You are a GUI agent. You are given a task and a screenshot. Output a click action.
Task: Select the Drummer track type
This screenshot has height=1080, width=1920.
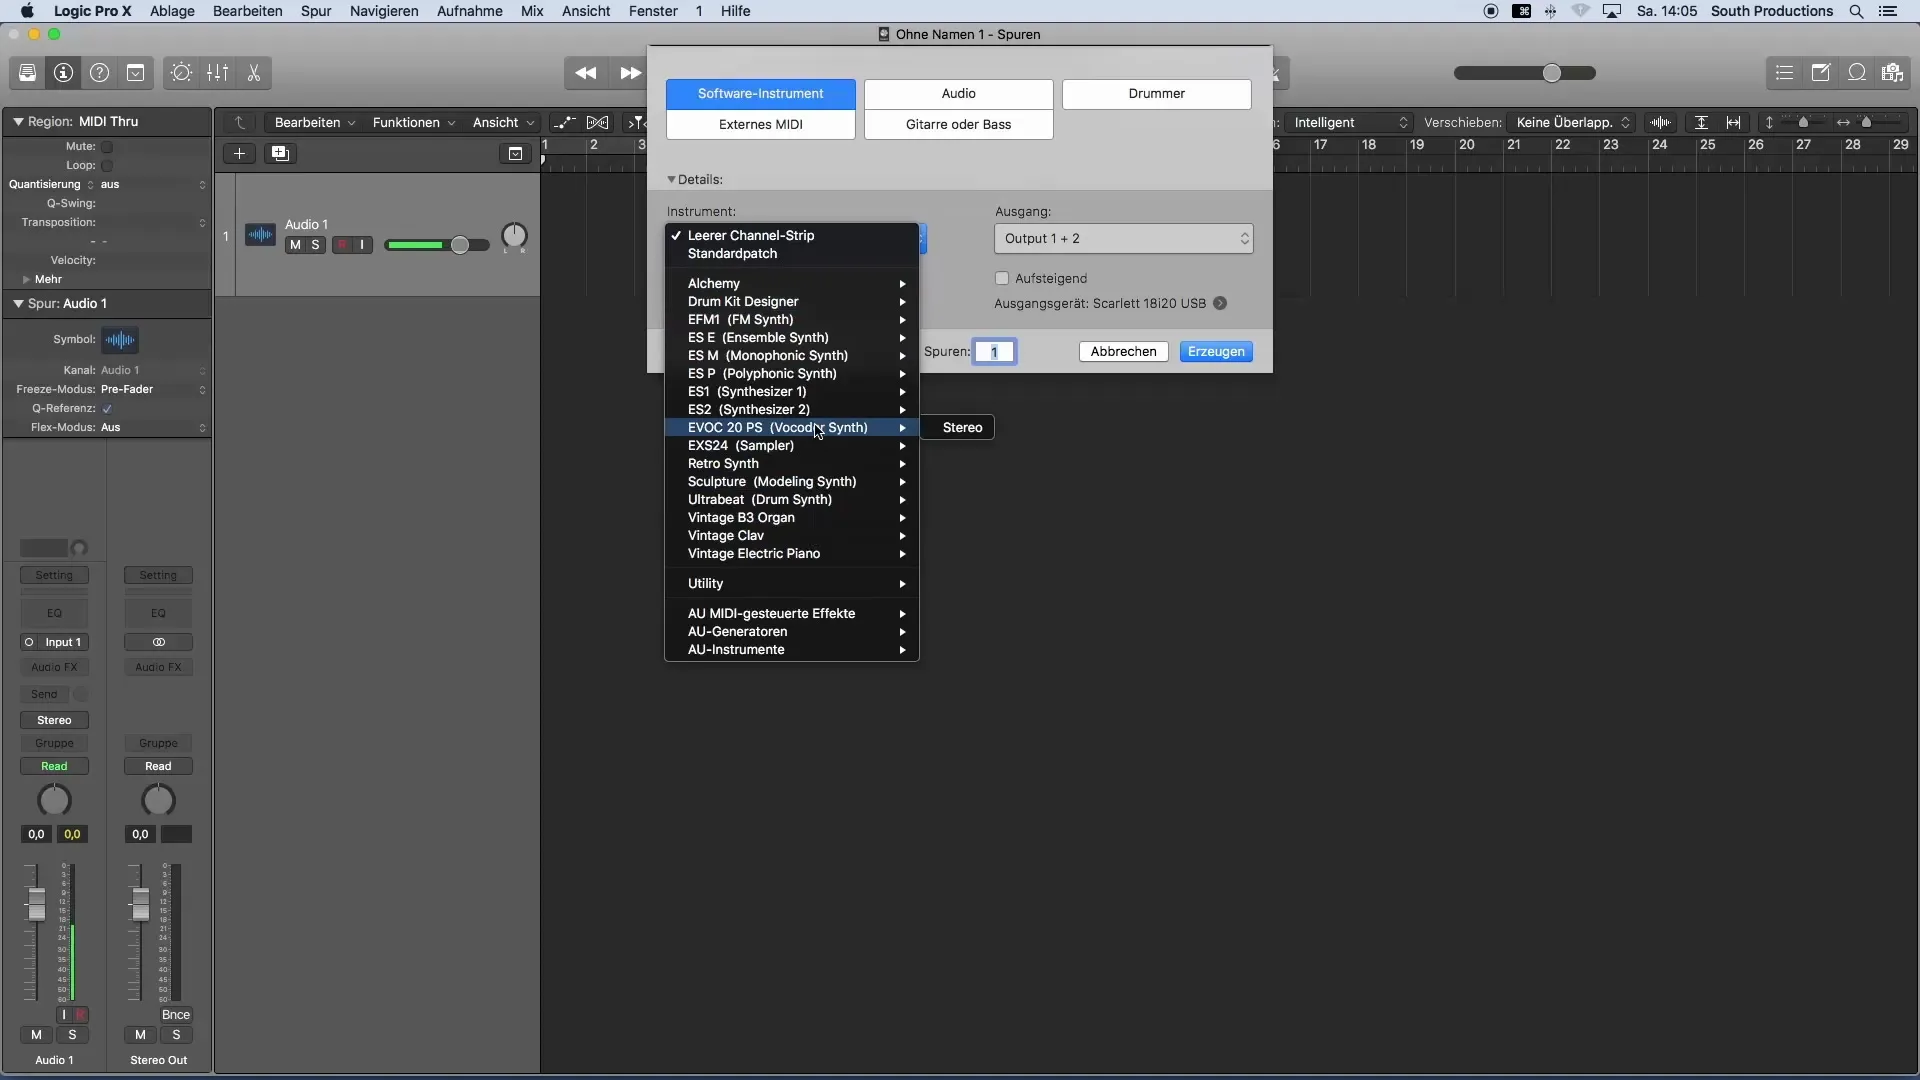[1156, 94]
